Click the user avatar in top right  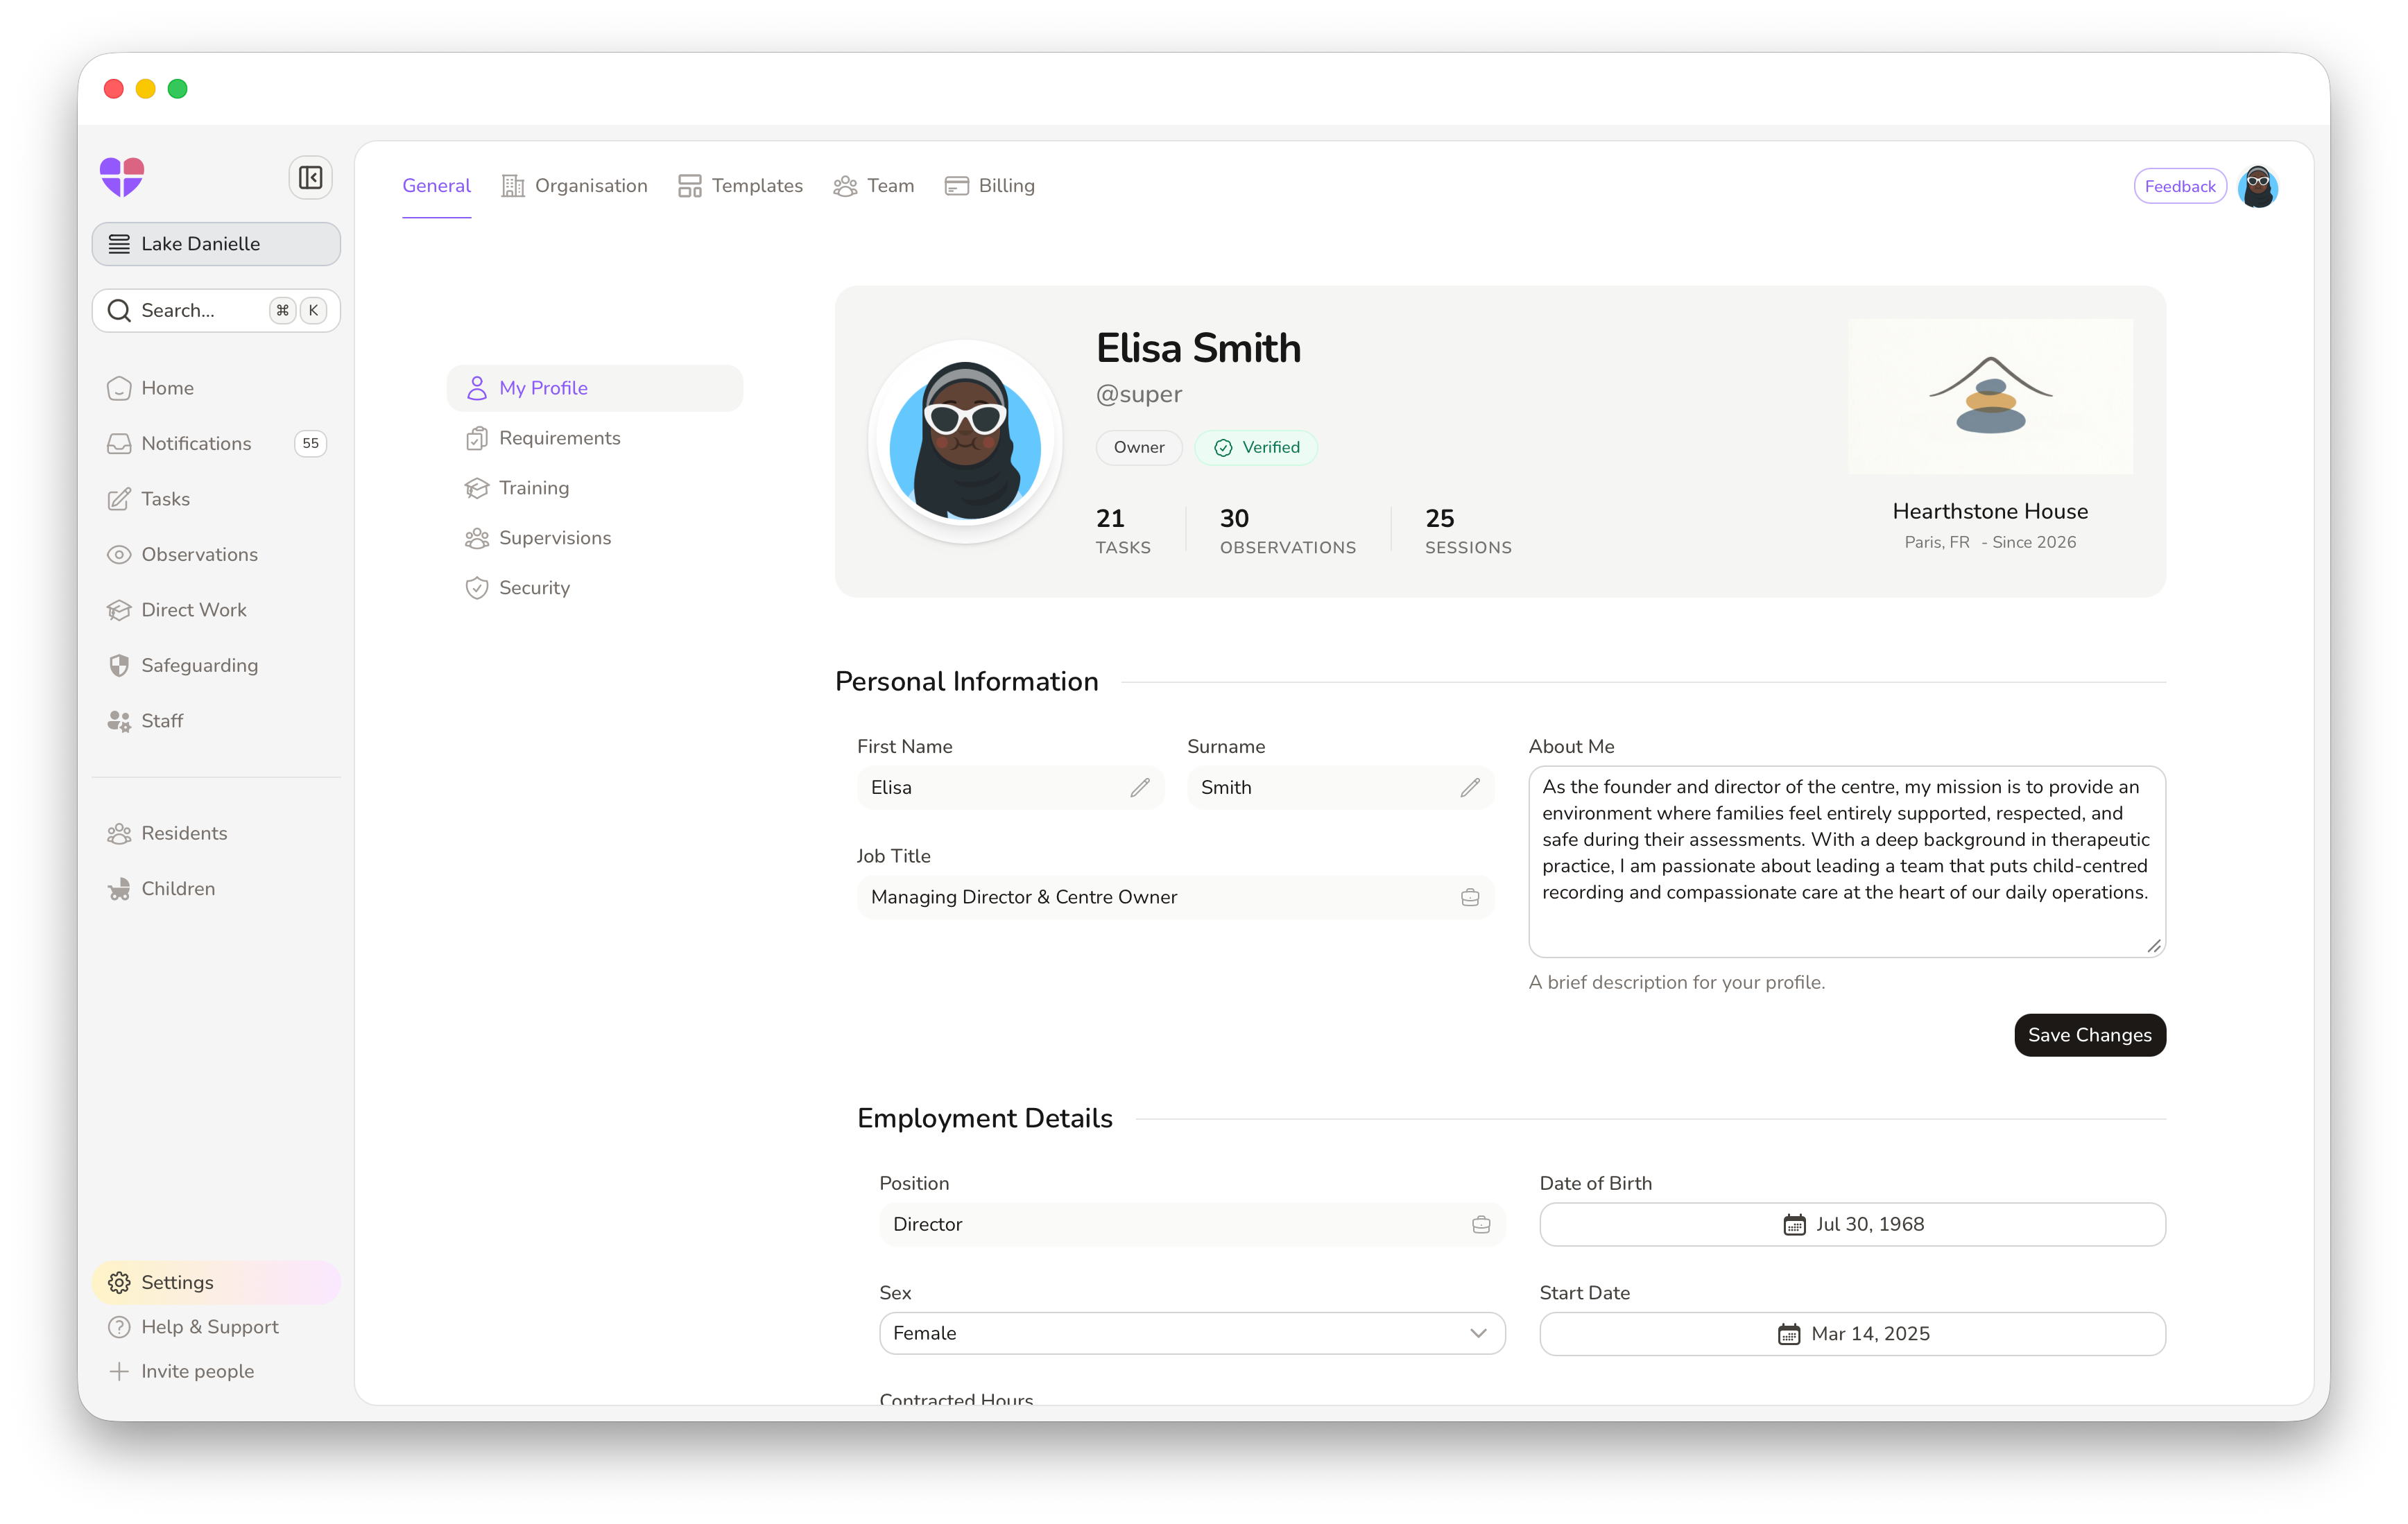(x=2258, y=186)
